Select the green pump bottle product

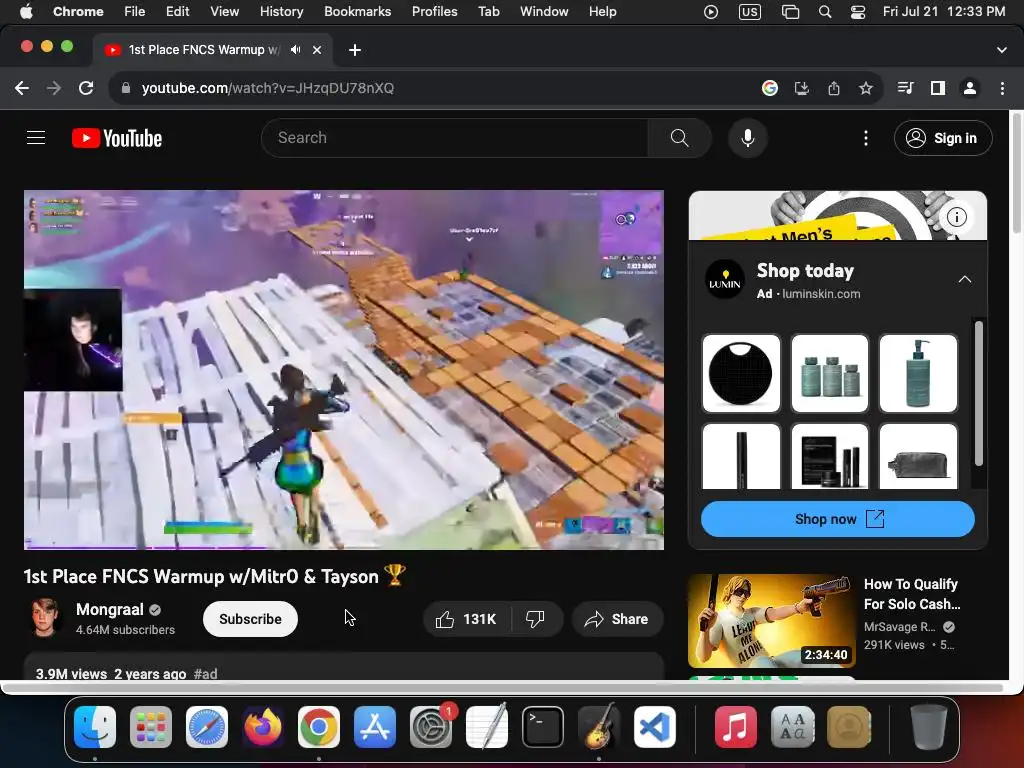click(x=918, y=374)
